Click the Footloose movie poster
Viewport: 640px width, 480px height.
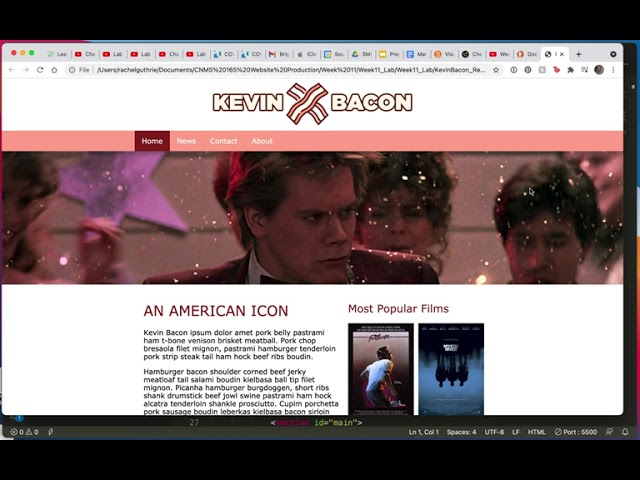381,369
